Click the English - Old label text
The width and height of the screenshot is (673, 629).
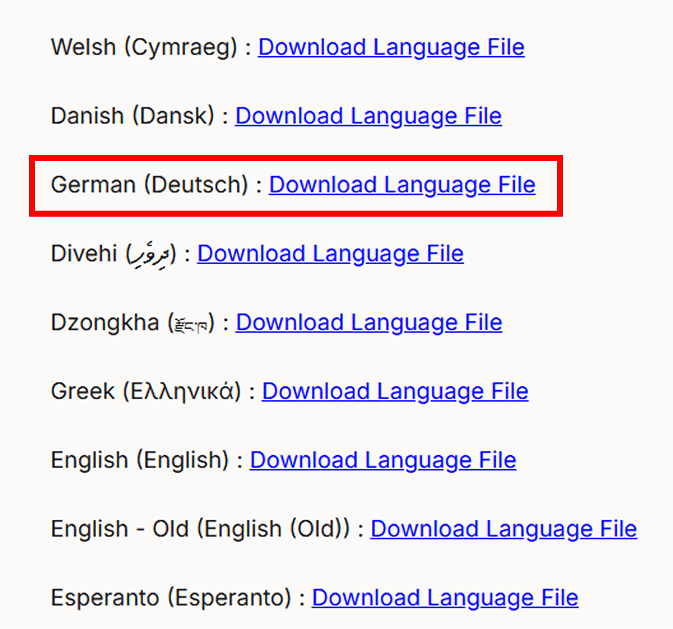coord(200,530)
